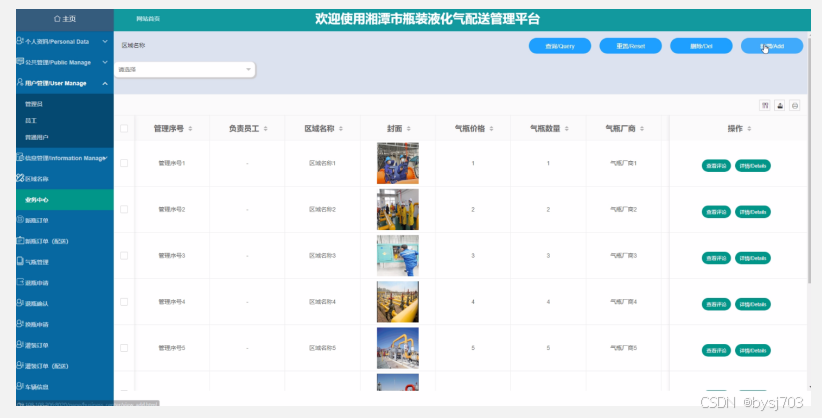Click the cell text 气瓶厂商1
The height and width of the screenshot is (418, 822).
point(623,163)
